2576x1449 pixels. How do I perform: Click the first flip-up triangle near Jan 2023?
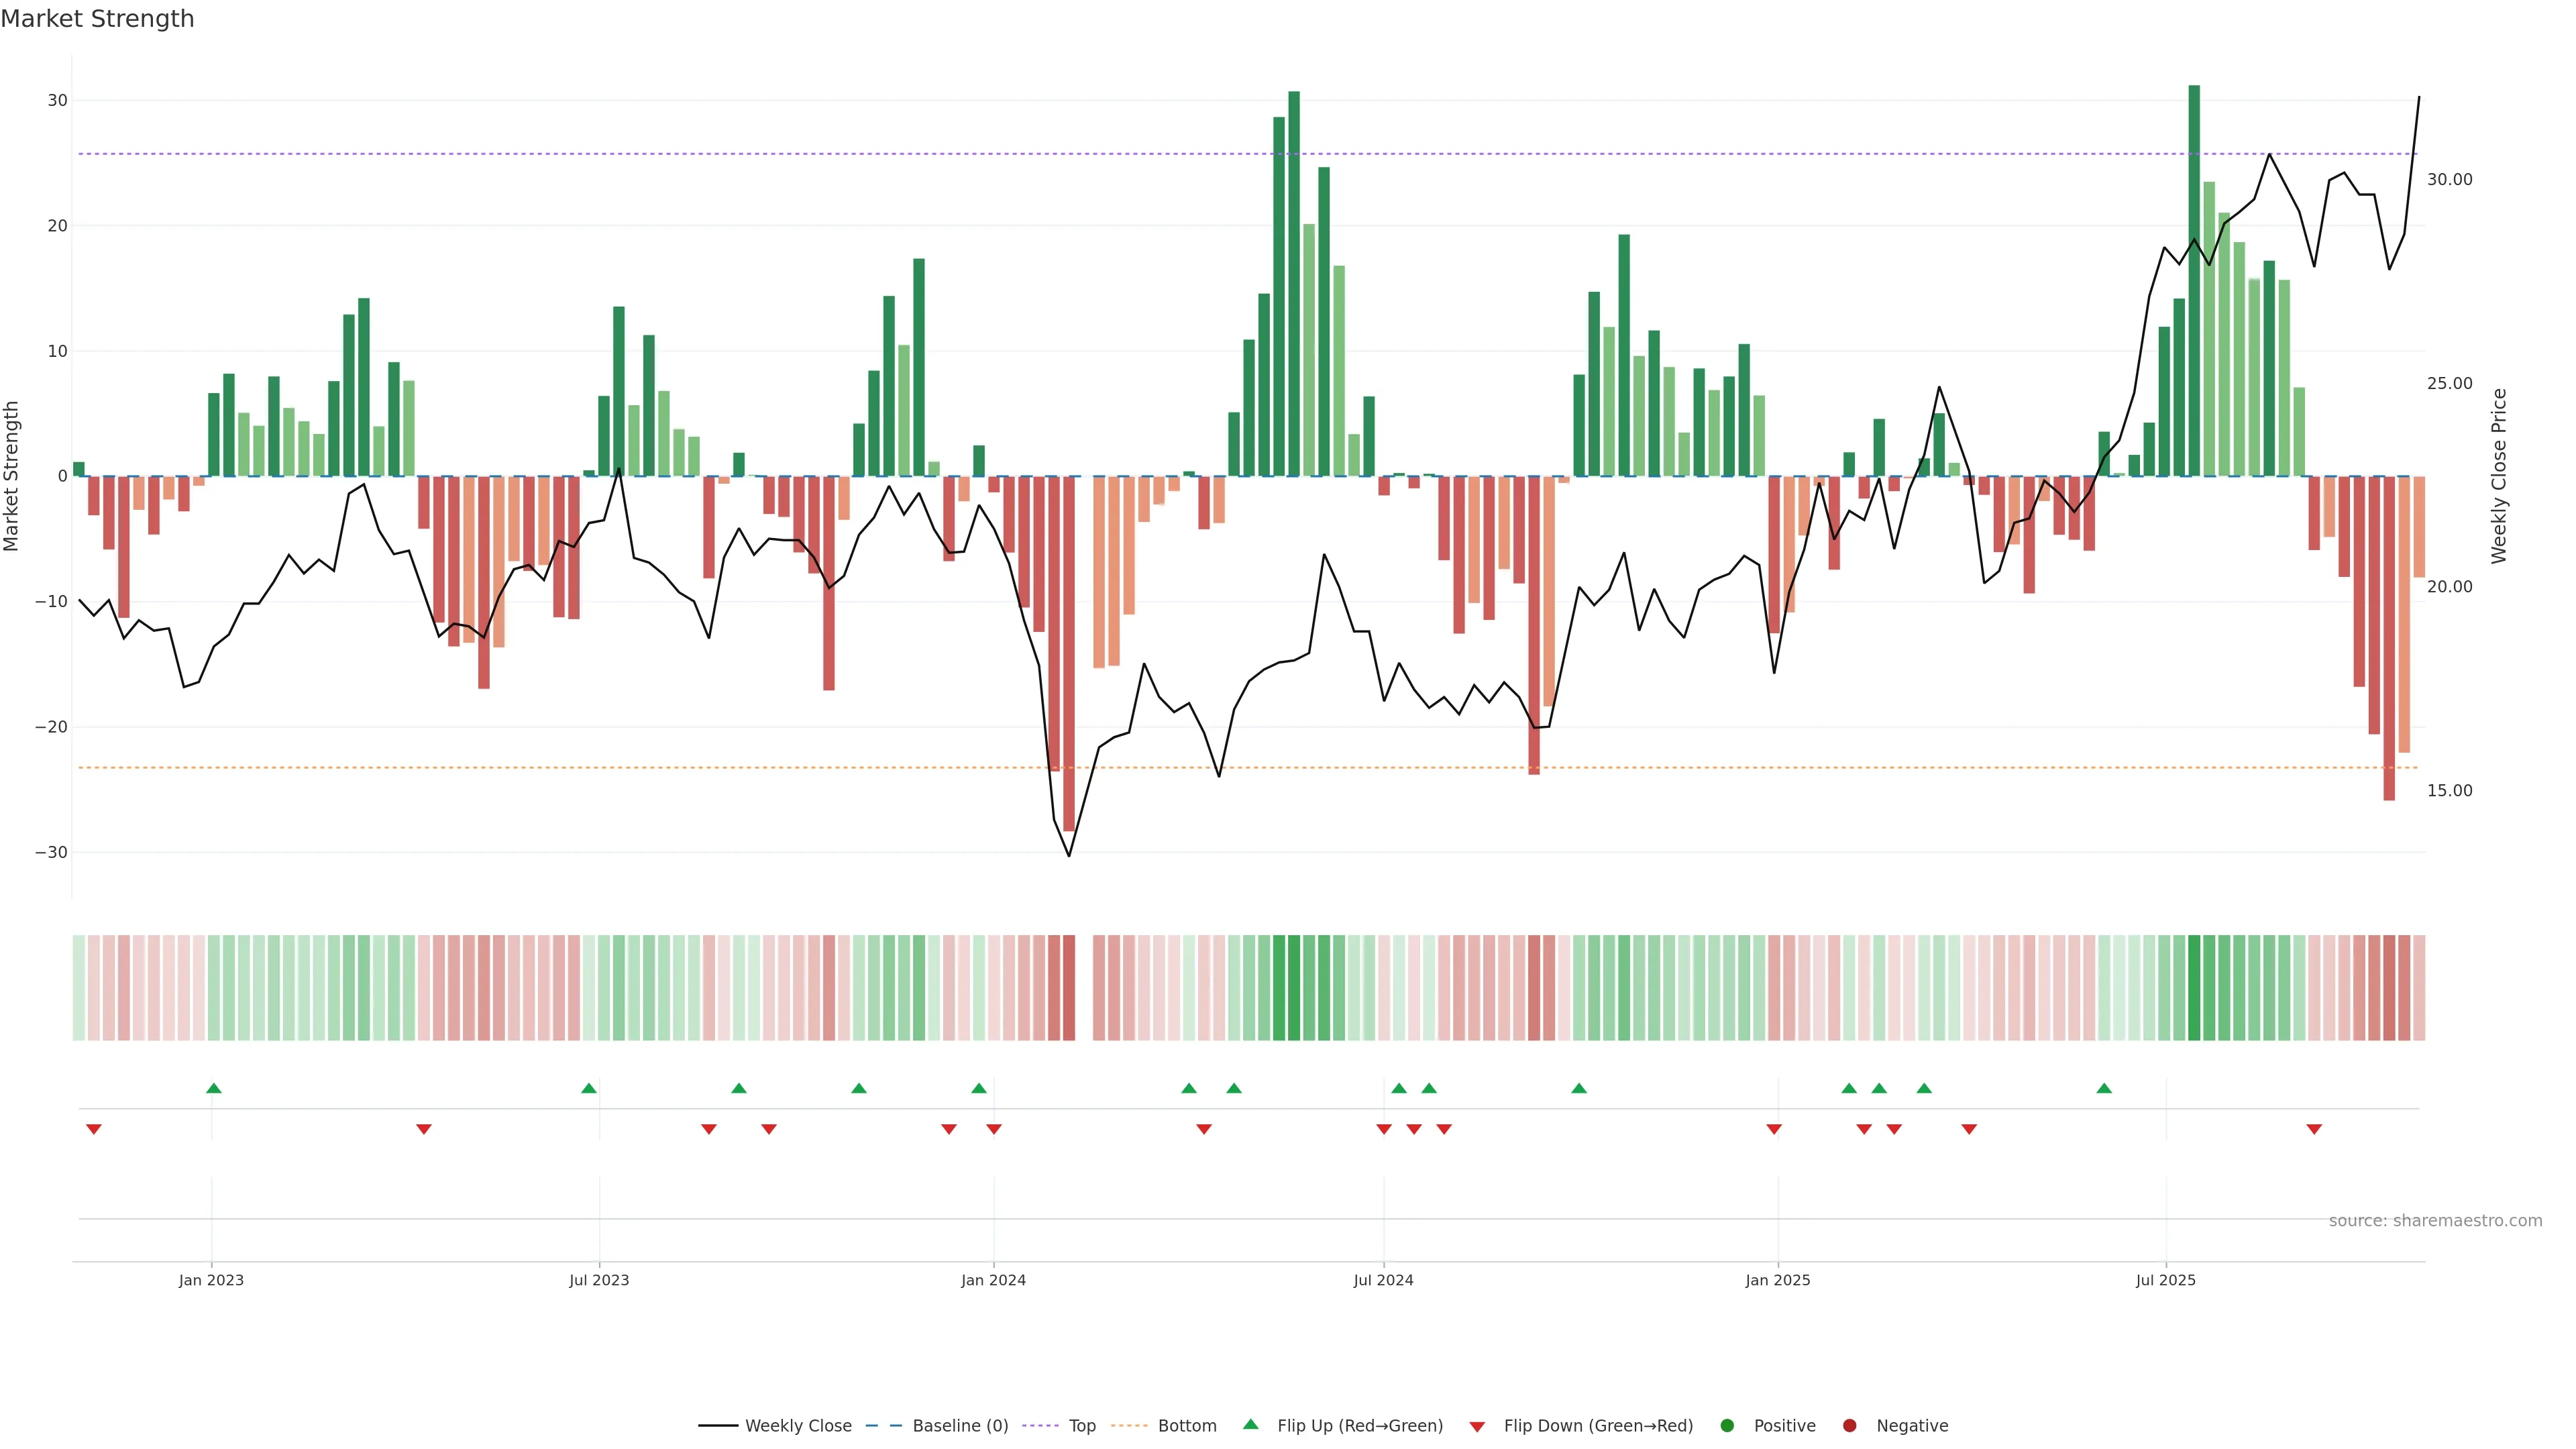(213, 1088)
